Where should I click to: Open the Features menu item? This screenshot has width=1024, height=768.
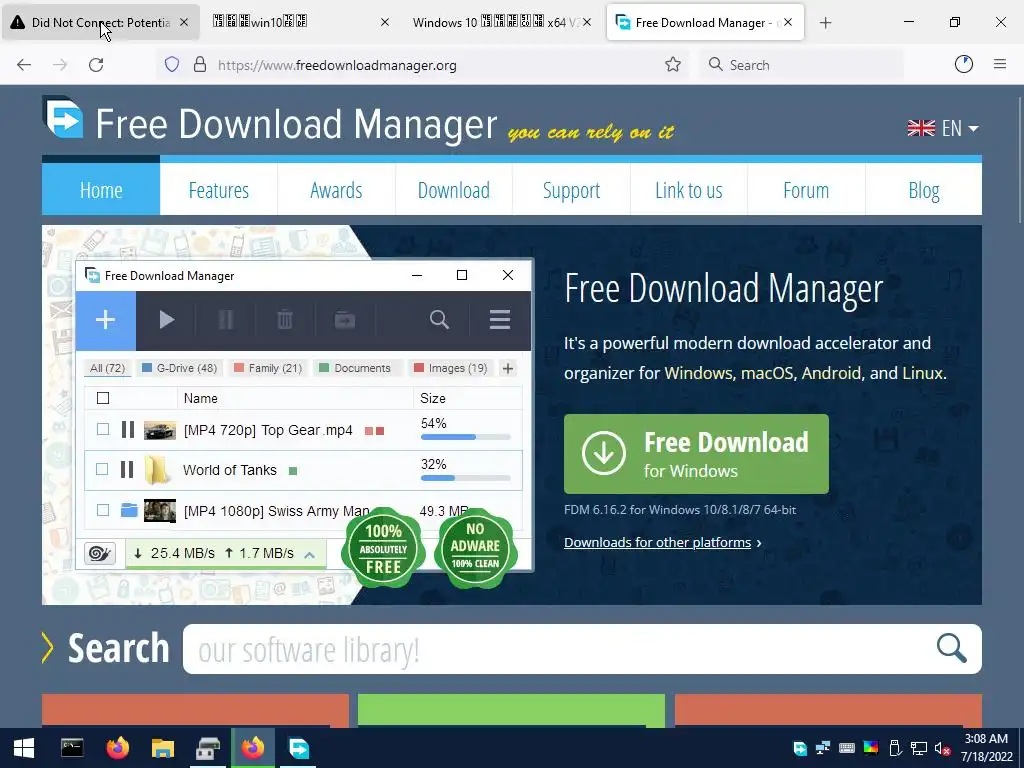pos(219,190)
